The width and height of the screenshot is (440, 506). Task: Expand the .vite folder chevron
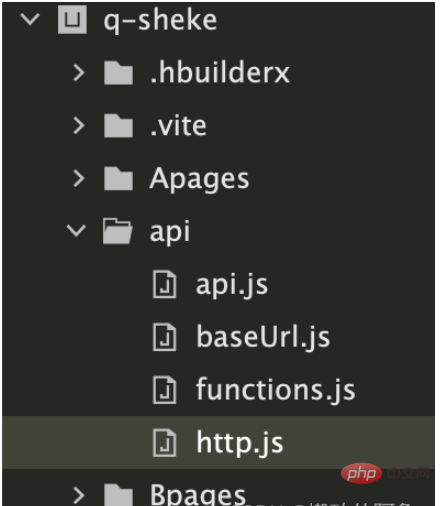(79, 125)
